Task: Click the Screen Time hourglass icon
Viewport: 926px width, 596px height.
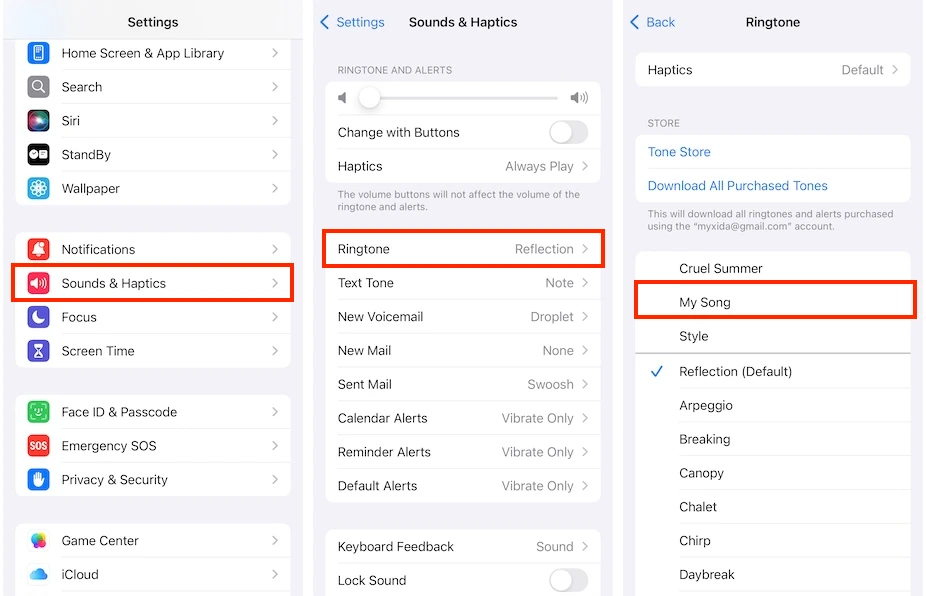Action: [37, 351]
